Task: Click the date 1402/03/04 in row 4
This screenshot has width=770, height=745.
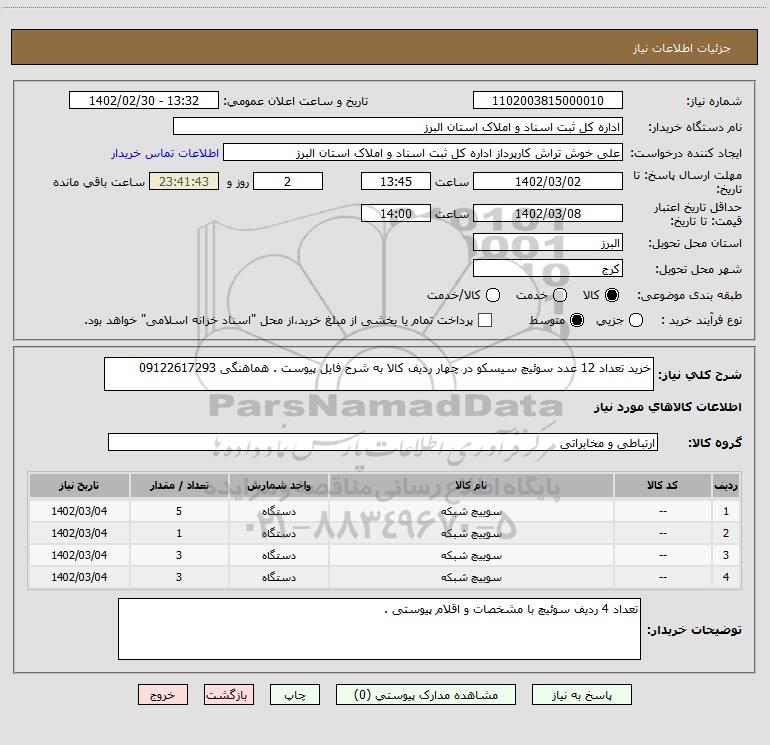Action: coord(79,578)
